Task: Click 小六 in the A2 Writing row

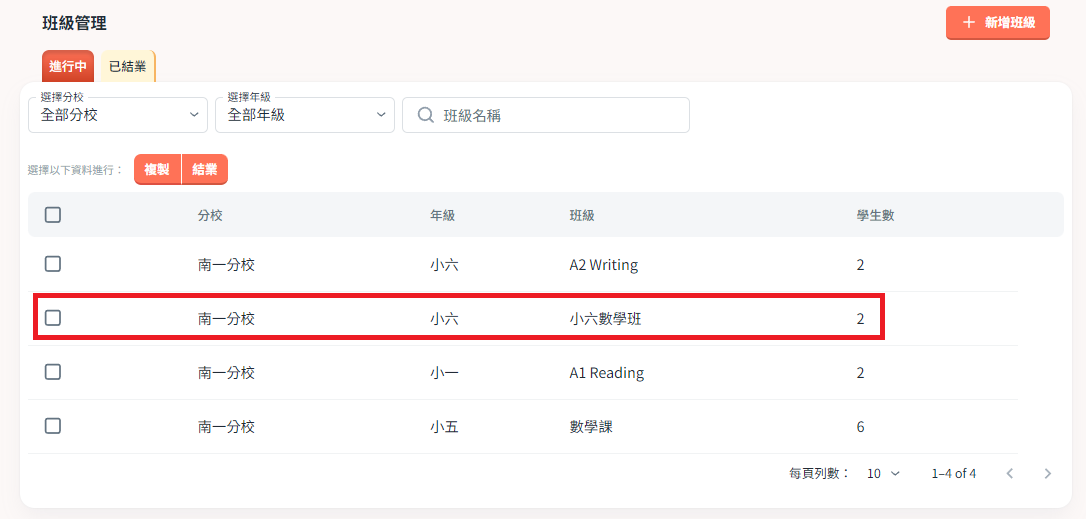Action: point(445,265)
